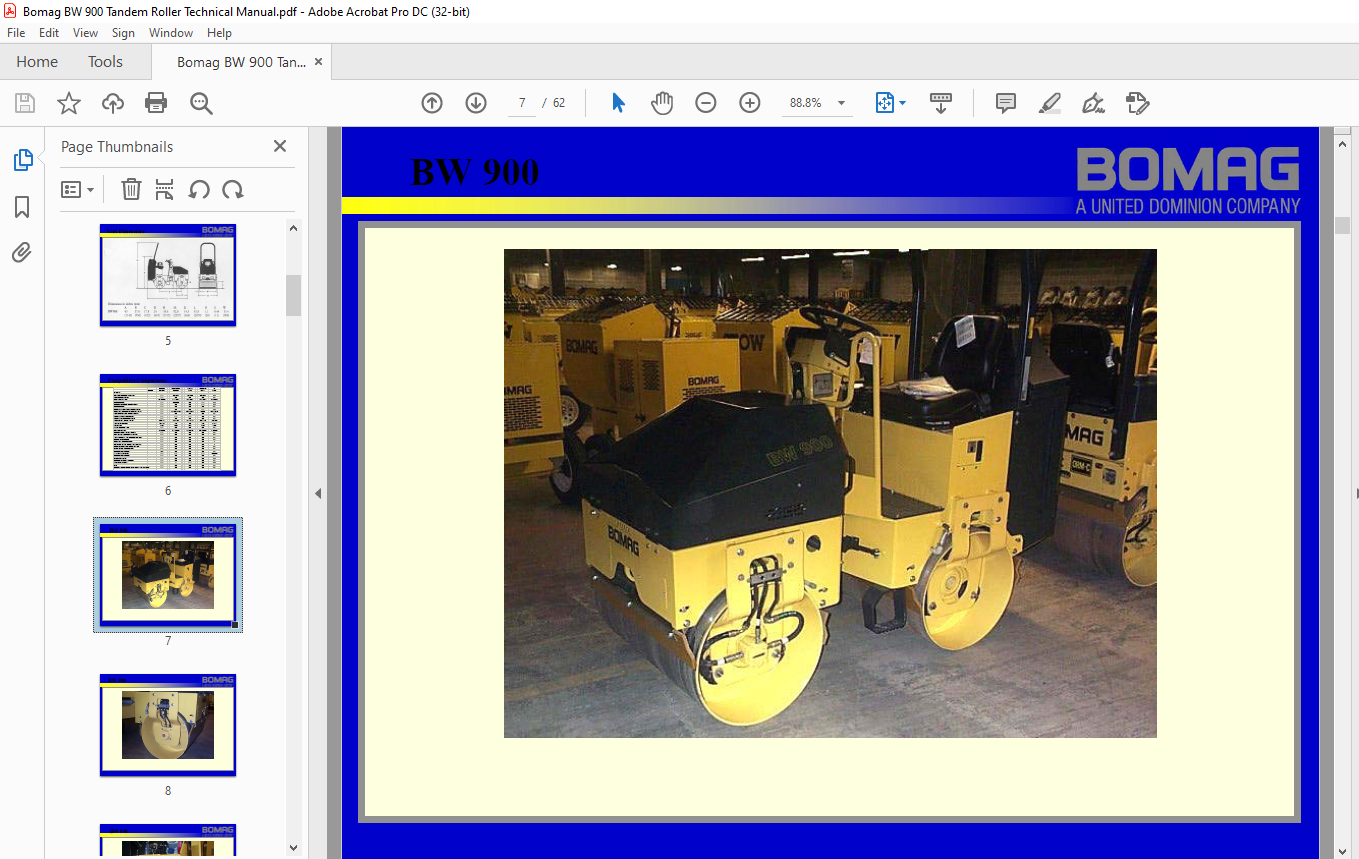The width and height of the screenshot is (1359, 859).
Task: Click the document vertical scrollbar thumb
Action: click(x=1343, y=225)
